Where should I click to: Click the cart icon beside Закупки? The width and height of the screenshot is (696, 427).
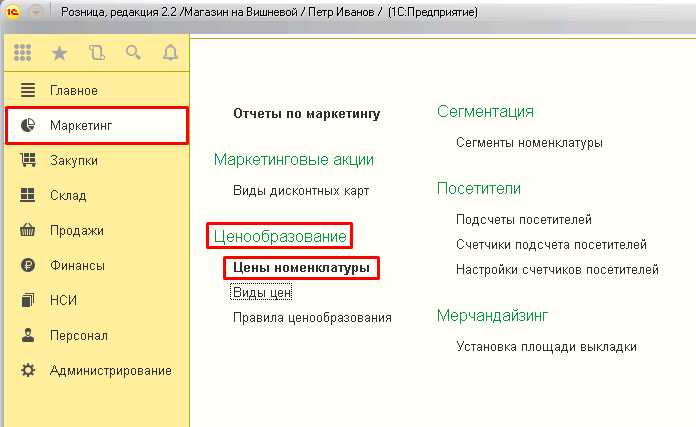tap(28, 160)
